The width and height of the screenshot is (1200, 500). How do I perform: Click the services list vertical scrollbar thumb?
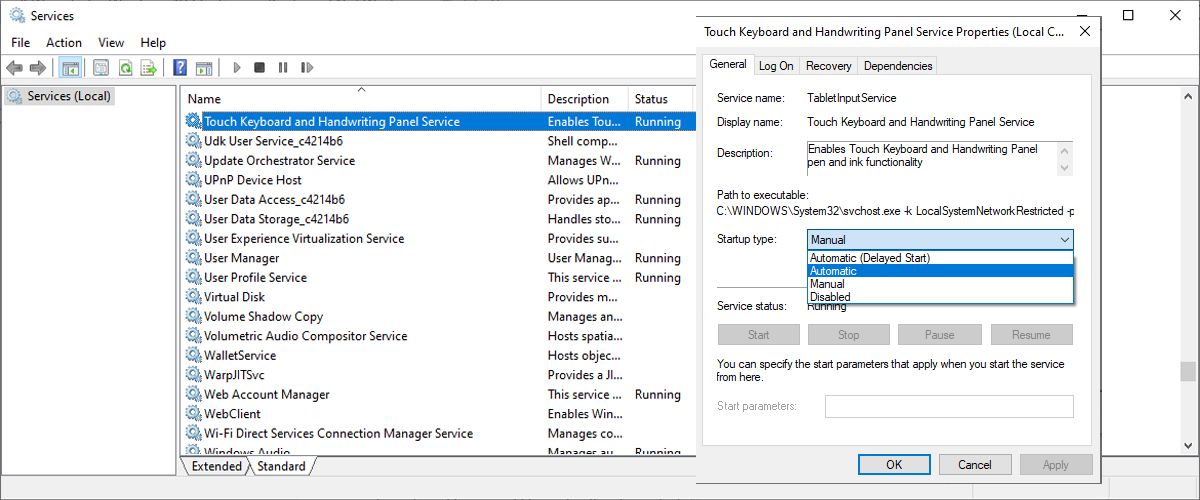click(x=1187, y=371)
